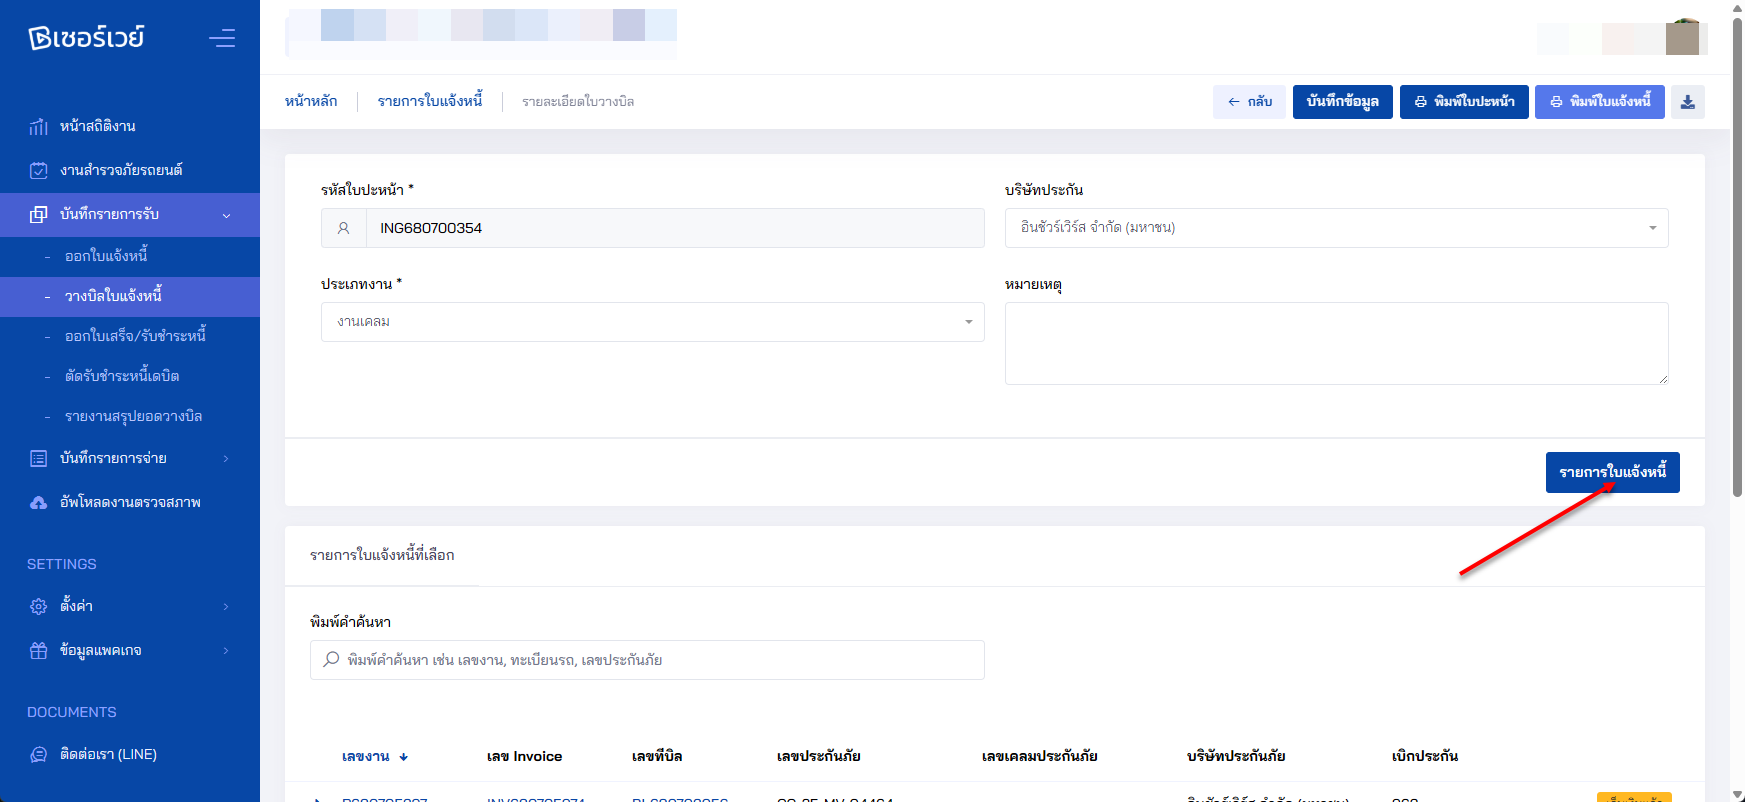The image size is (1745, 802).
Task: Click the บันทึกข้อมูล save button
Action: pos(1342,102)
